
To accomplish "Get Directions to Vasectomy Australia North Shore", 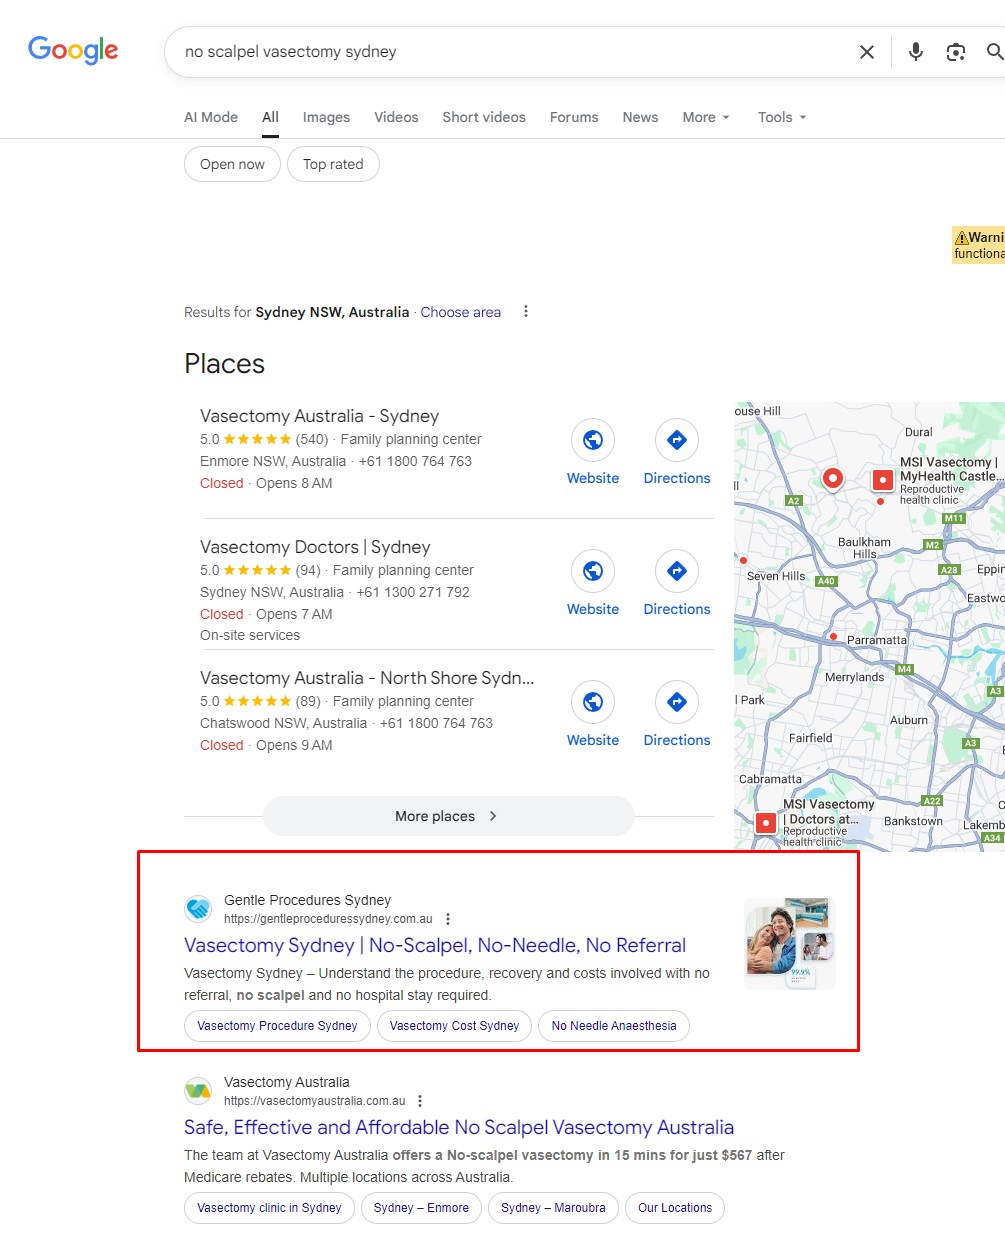I will coord(677,702).
